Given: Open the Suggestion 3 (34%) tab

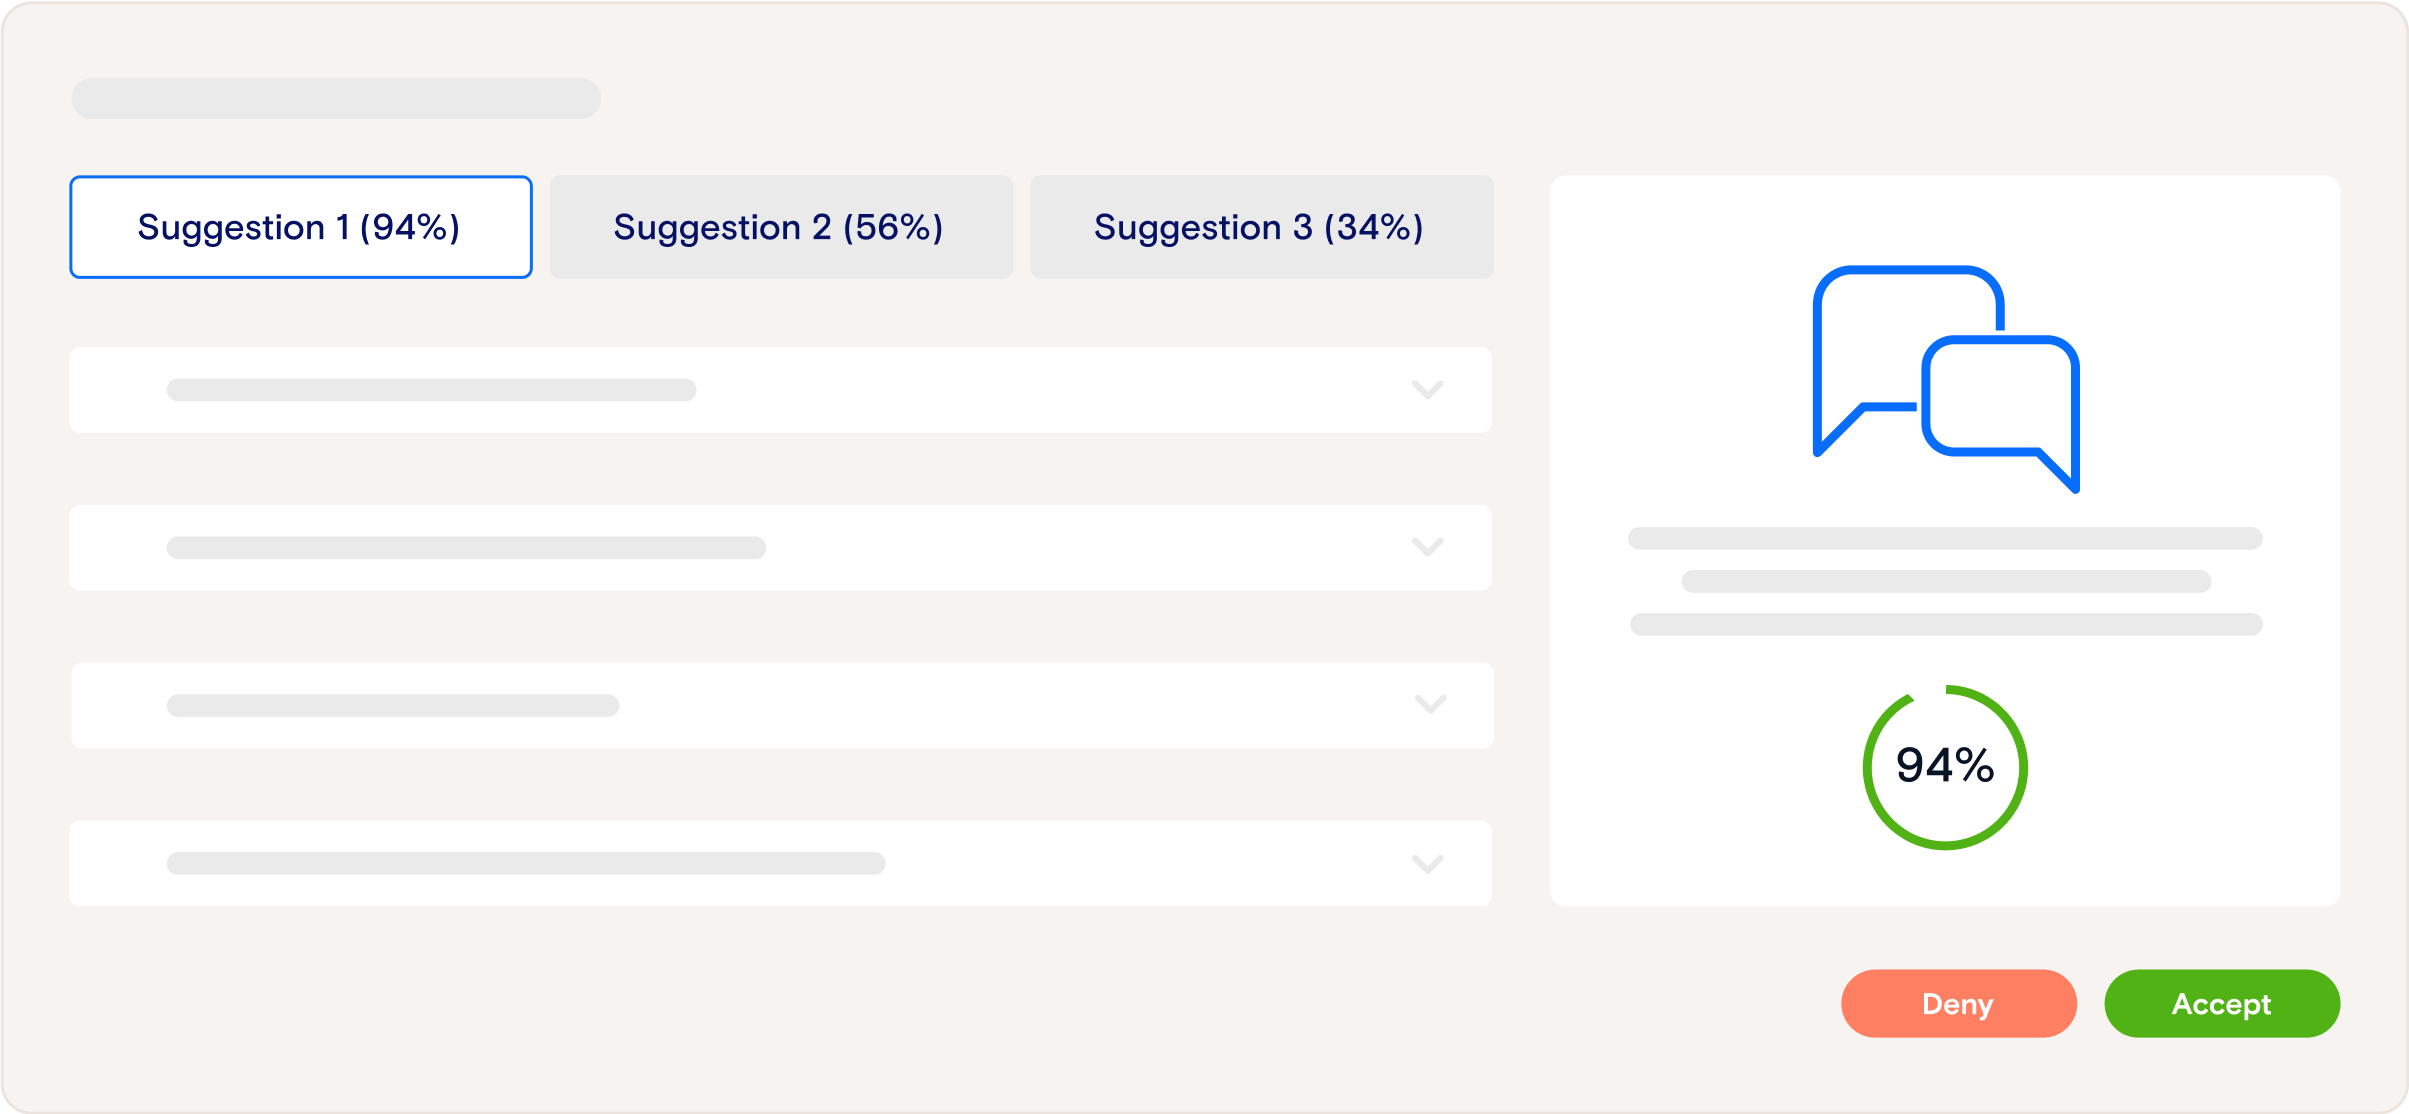Looking at the screenshot, I should pyautogui.click(x=1260, y=227).
